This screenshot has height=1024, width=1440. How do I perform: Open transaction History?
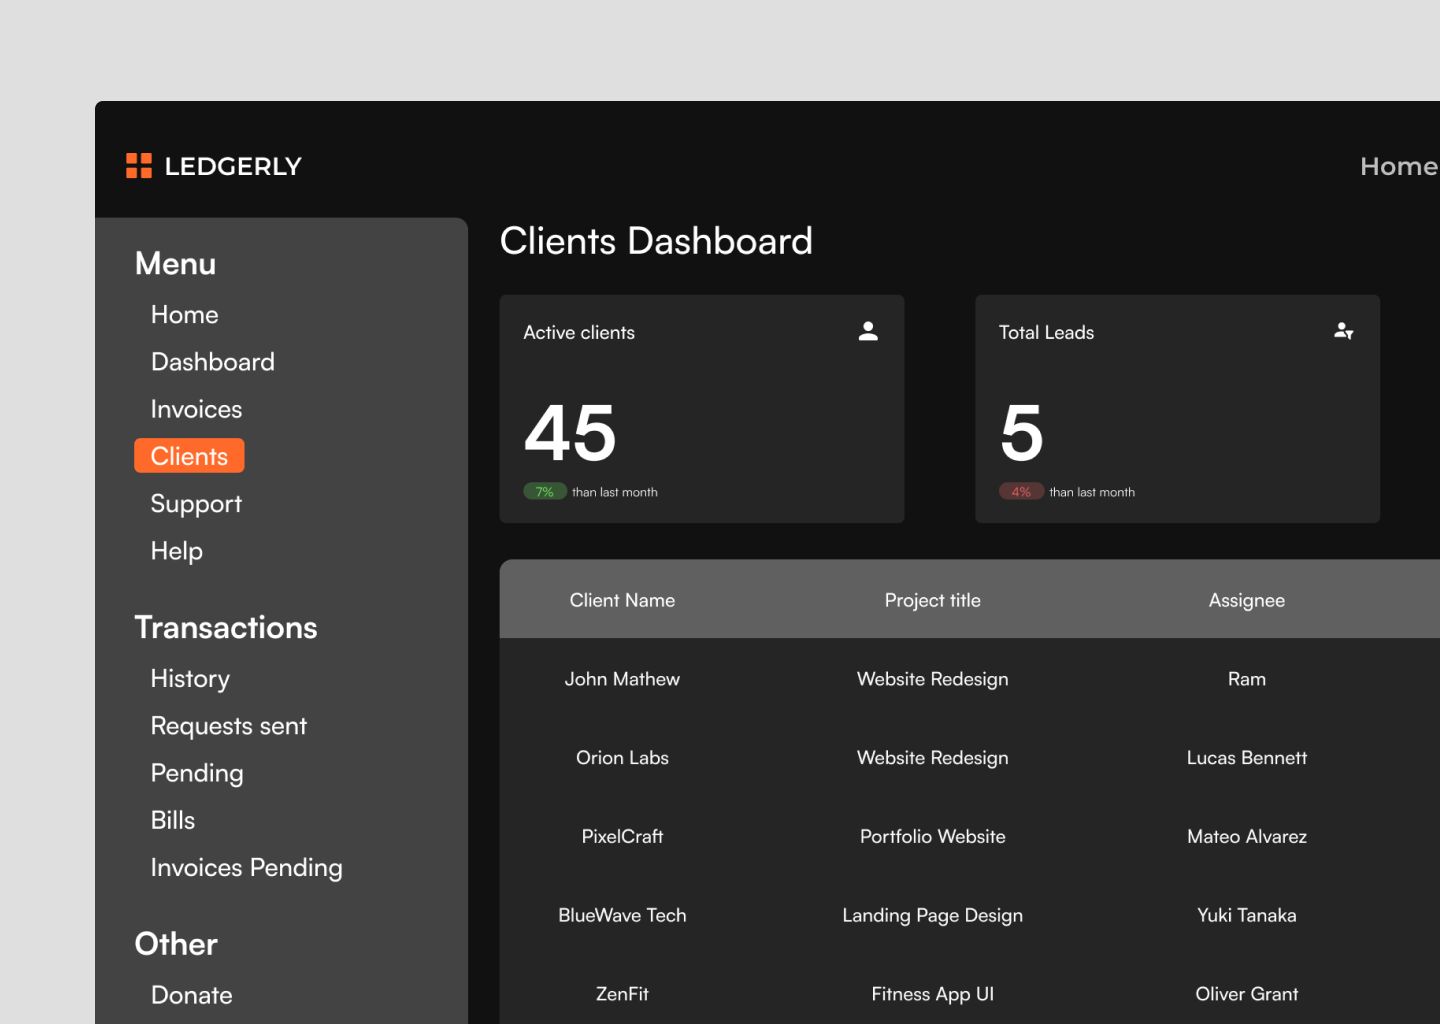[190, 678]
